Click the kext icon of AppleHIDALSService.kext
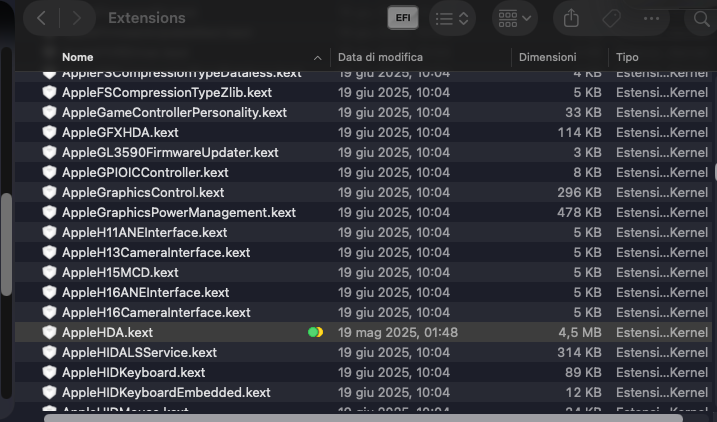This screenshot has width=717, height=422. click(49, 353)
